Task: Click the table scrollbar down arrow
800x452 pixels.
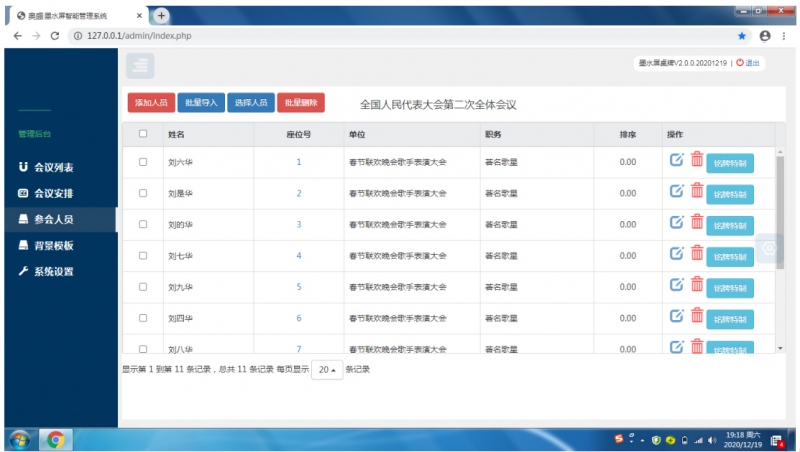Action: (780, 348)
